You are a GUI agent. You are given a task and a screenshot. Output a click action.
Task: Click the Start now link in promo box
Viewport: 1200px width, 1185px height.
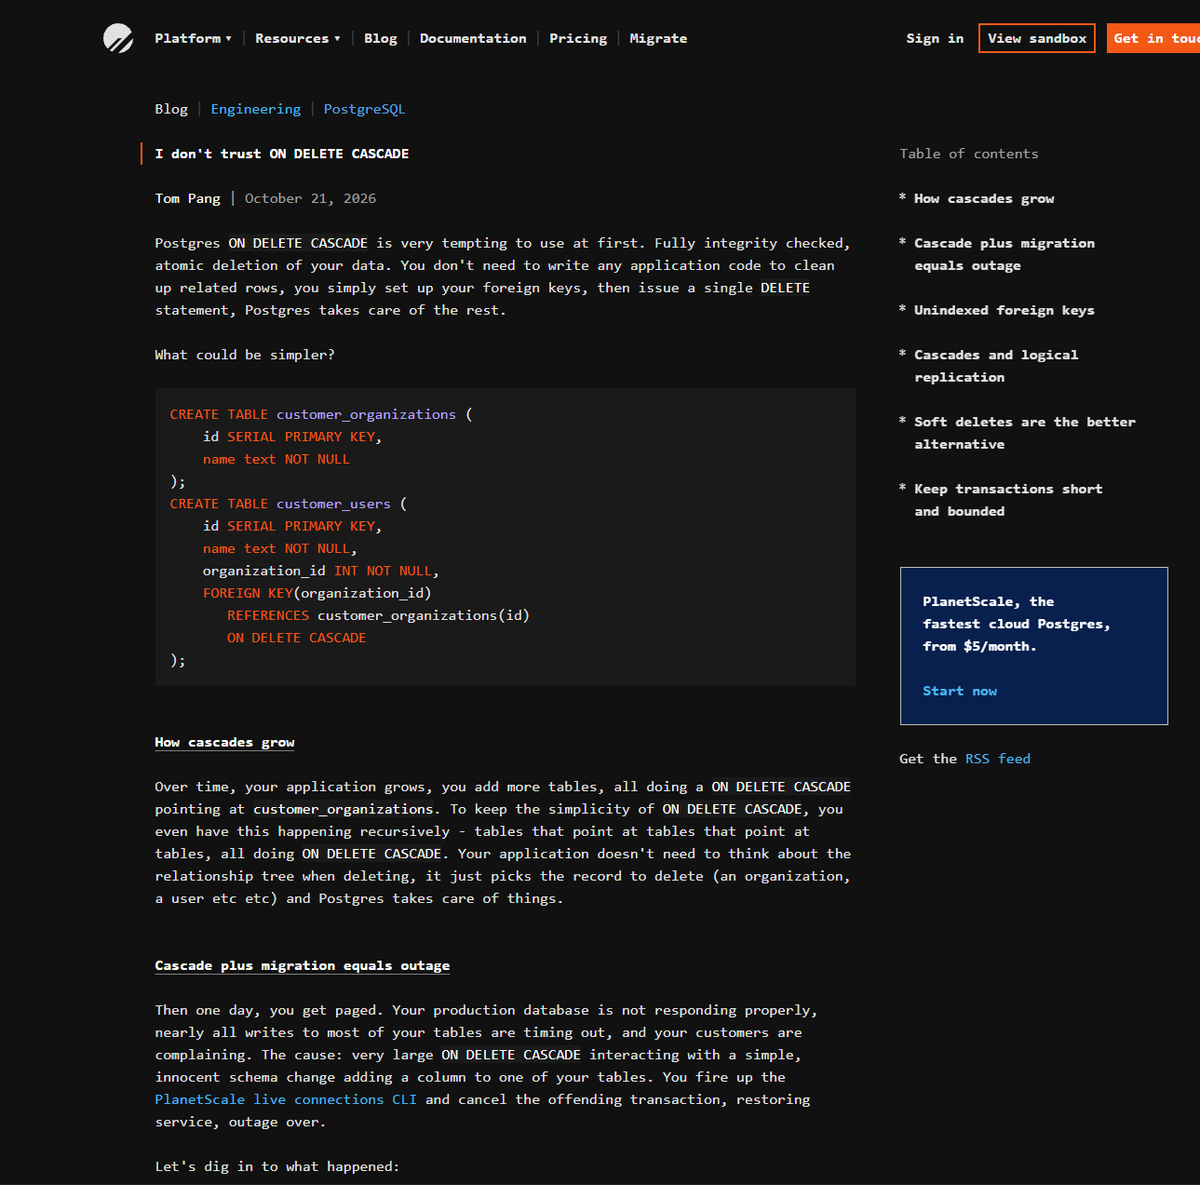point(960,691)
